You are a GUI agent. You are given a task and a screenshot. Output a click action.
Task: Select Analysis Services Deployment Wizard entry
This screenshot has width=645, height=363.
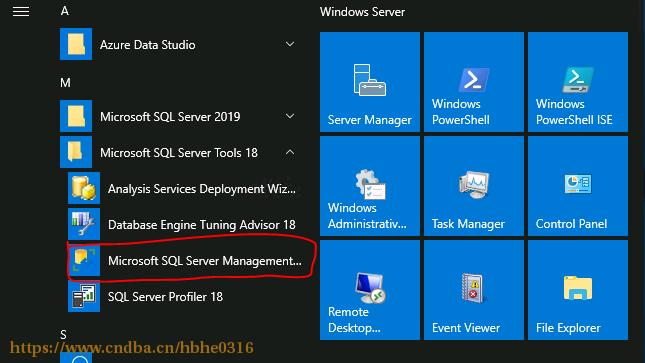[182, 188]
